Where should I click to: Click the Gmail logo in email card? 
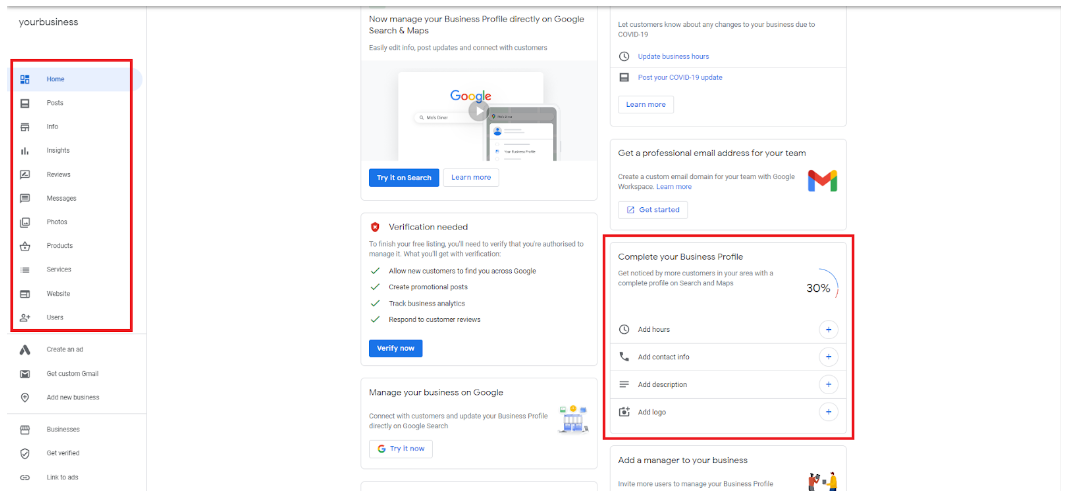pyautogui.click(x=822, y=181)
